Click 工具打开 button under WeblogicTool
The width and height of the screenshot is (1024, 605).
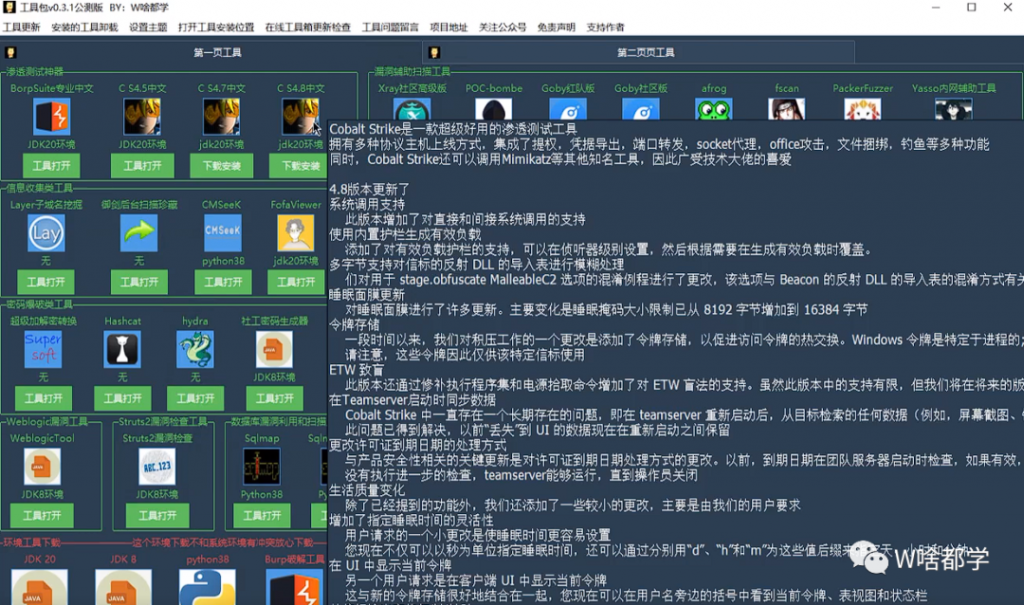click(42, 515)
